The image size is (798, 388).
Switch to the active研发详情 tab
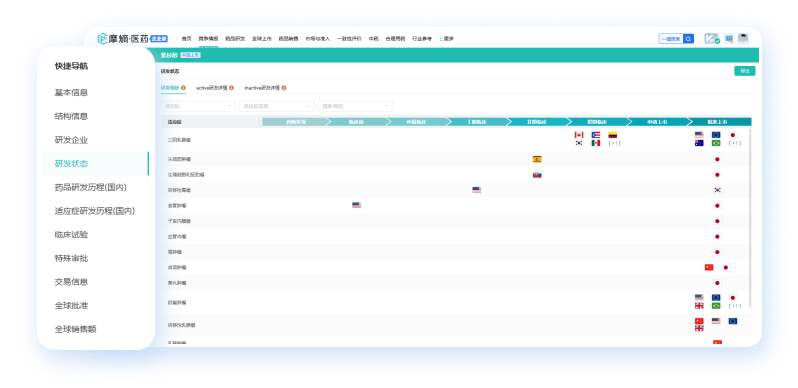point(212,88)
